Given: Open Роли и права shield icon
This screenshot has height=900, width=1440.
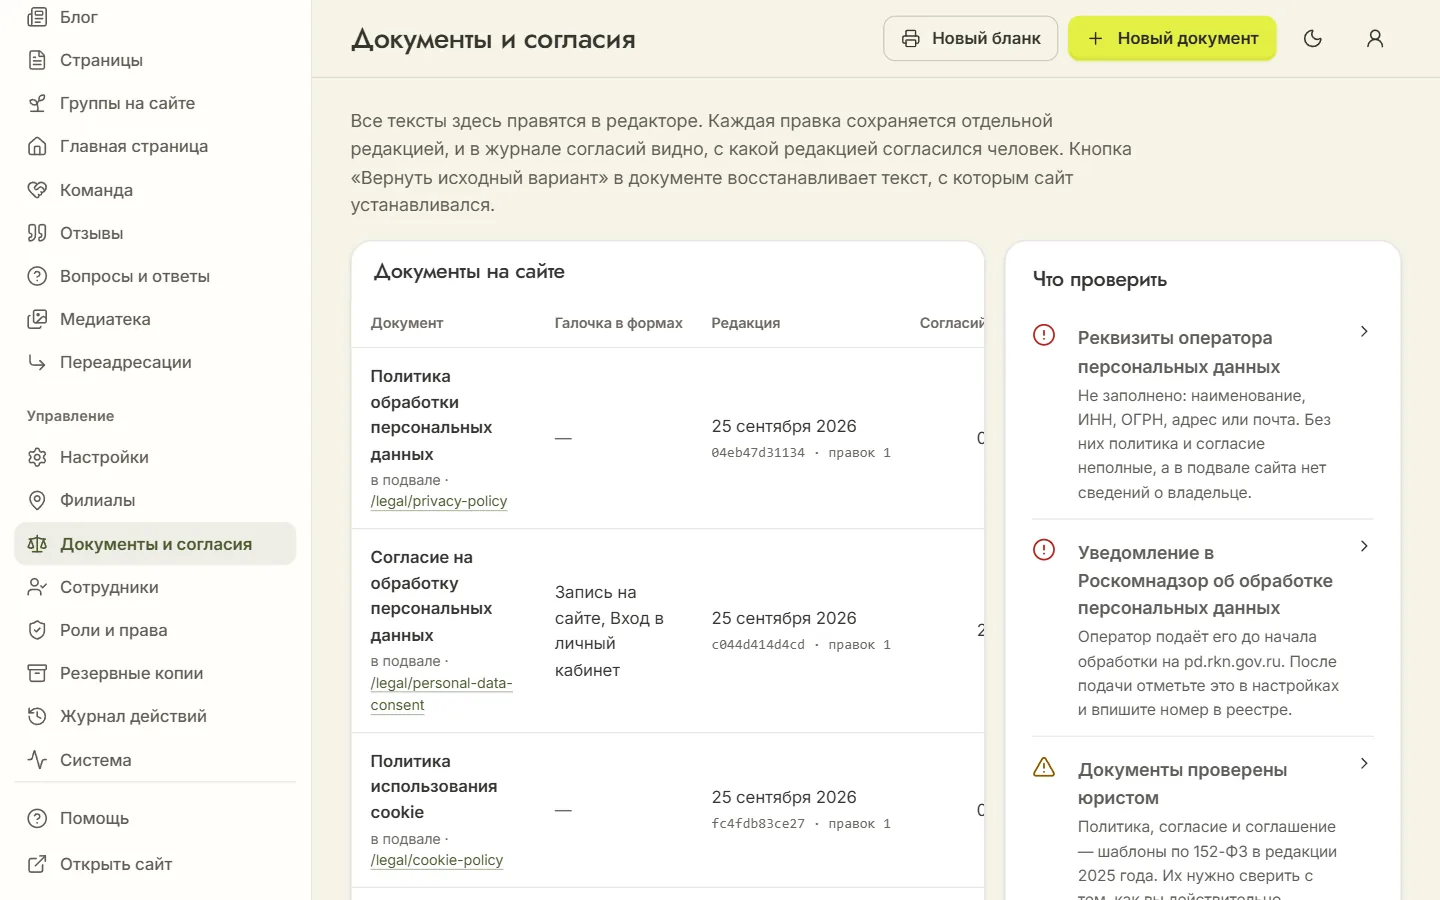Looking at the screenshot, I should [37, 630].
